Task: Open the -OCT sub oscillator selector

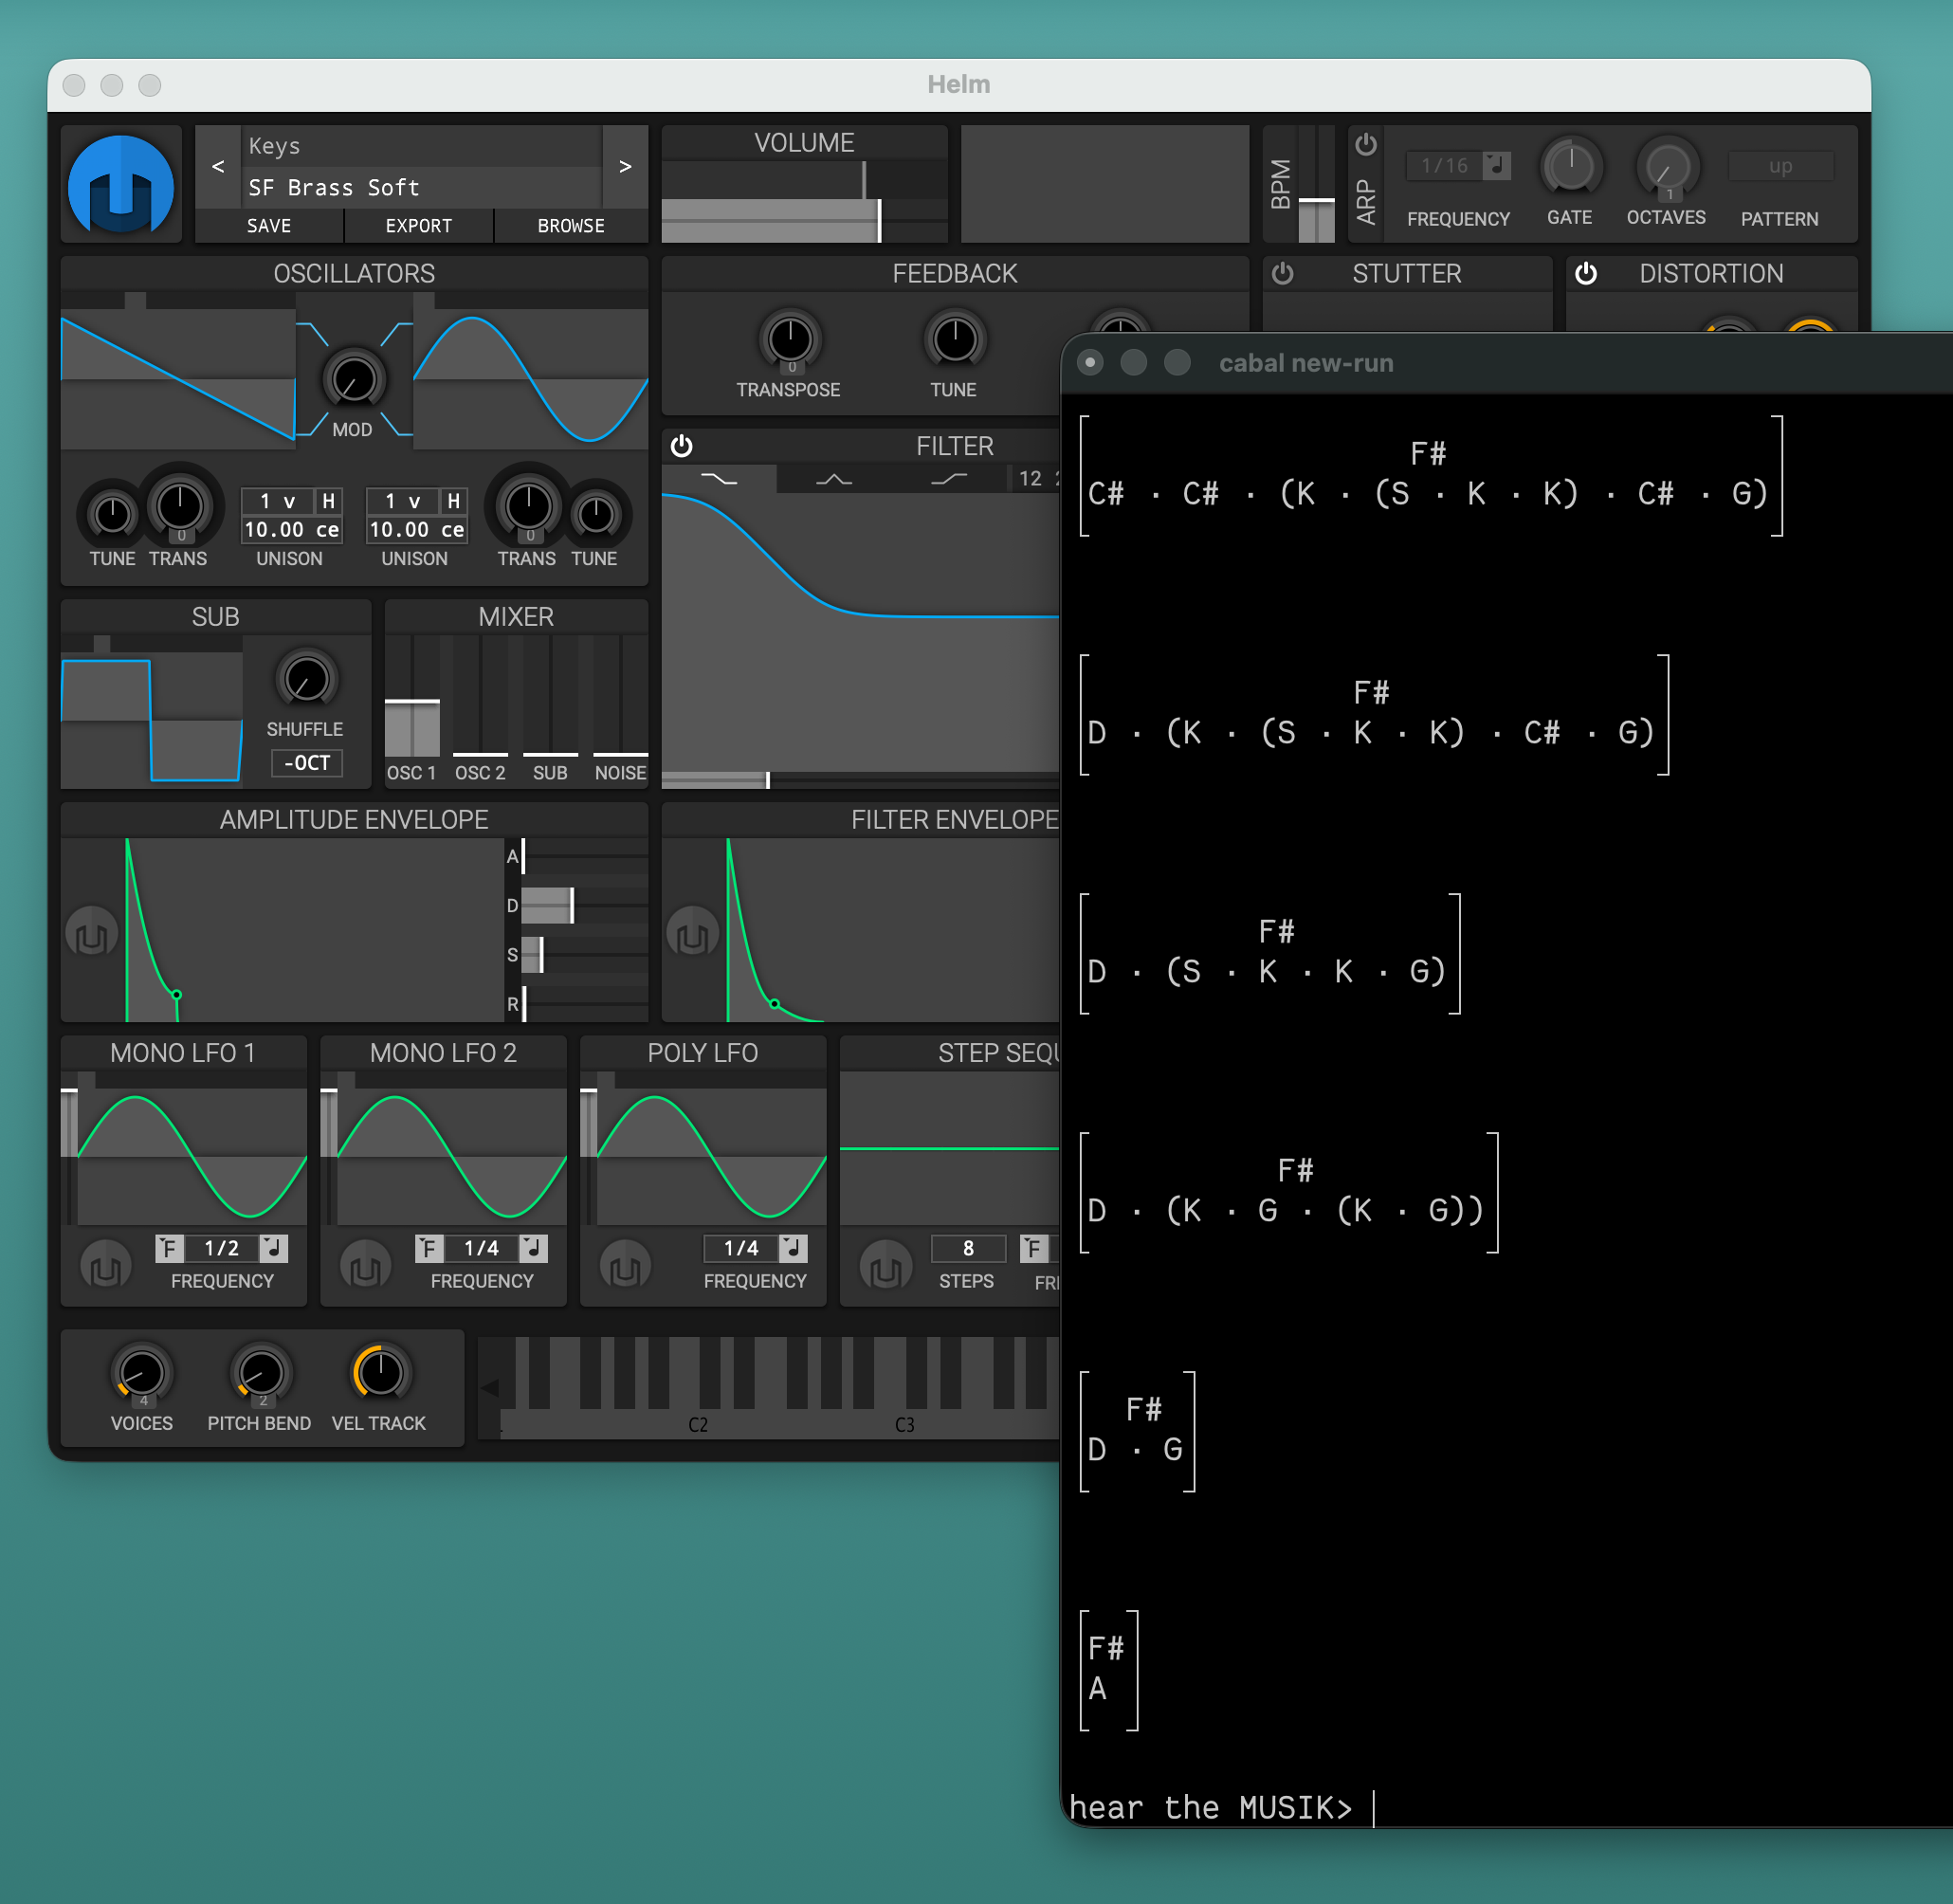Action: 307,763
